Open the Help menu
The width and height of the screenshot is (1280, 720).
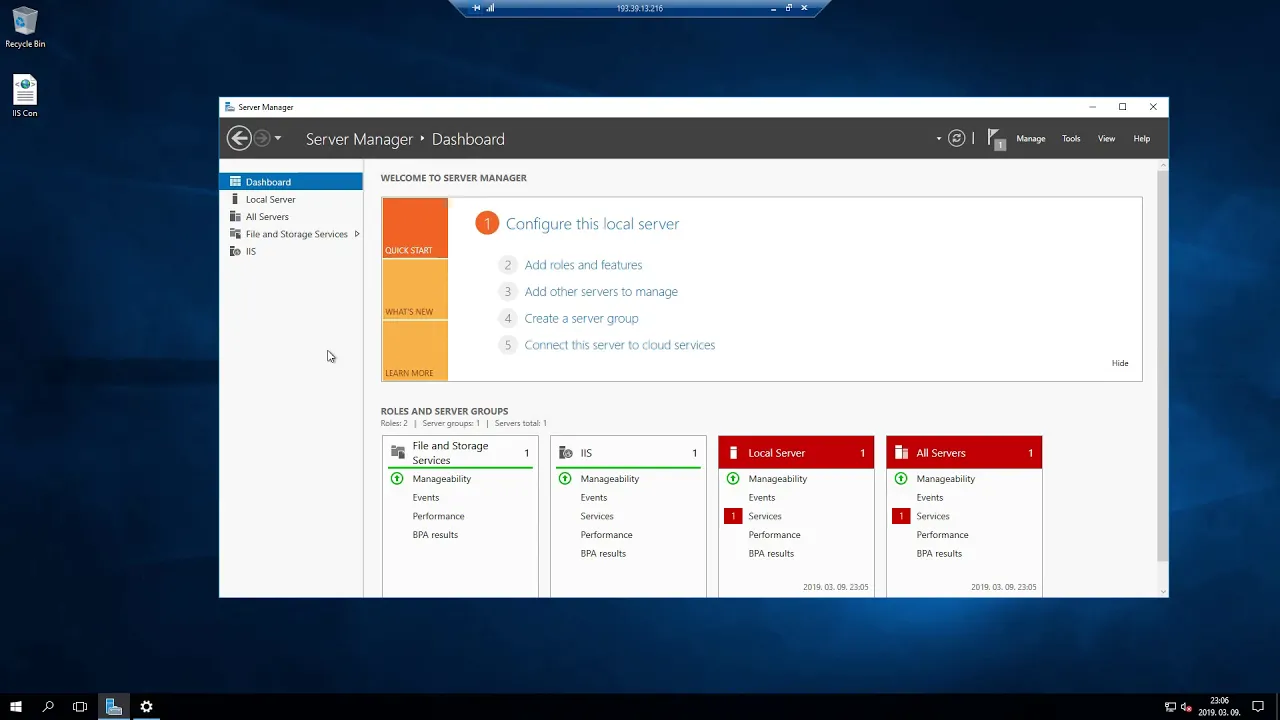click(x=1141, y=139)
